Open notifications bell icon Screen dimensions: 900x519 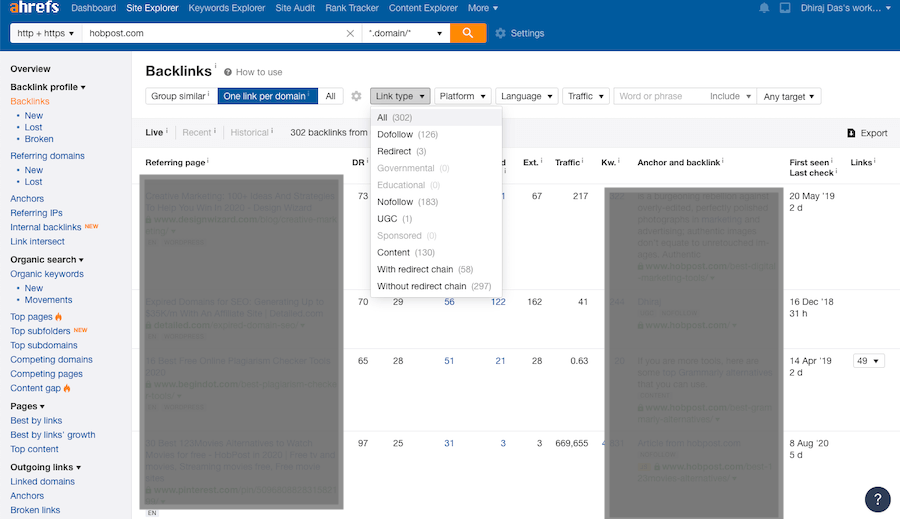pos(764,8)
